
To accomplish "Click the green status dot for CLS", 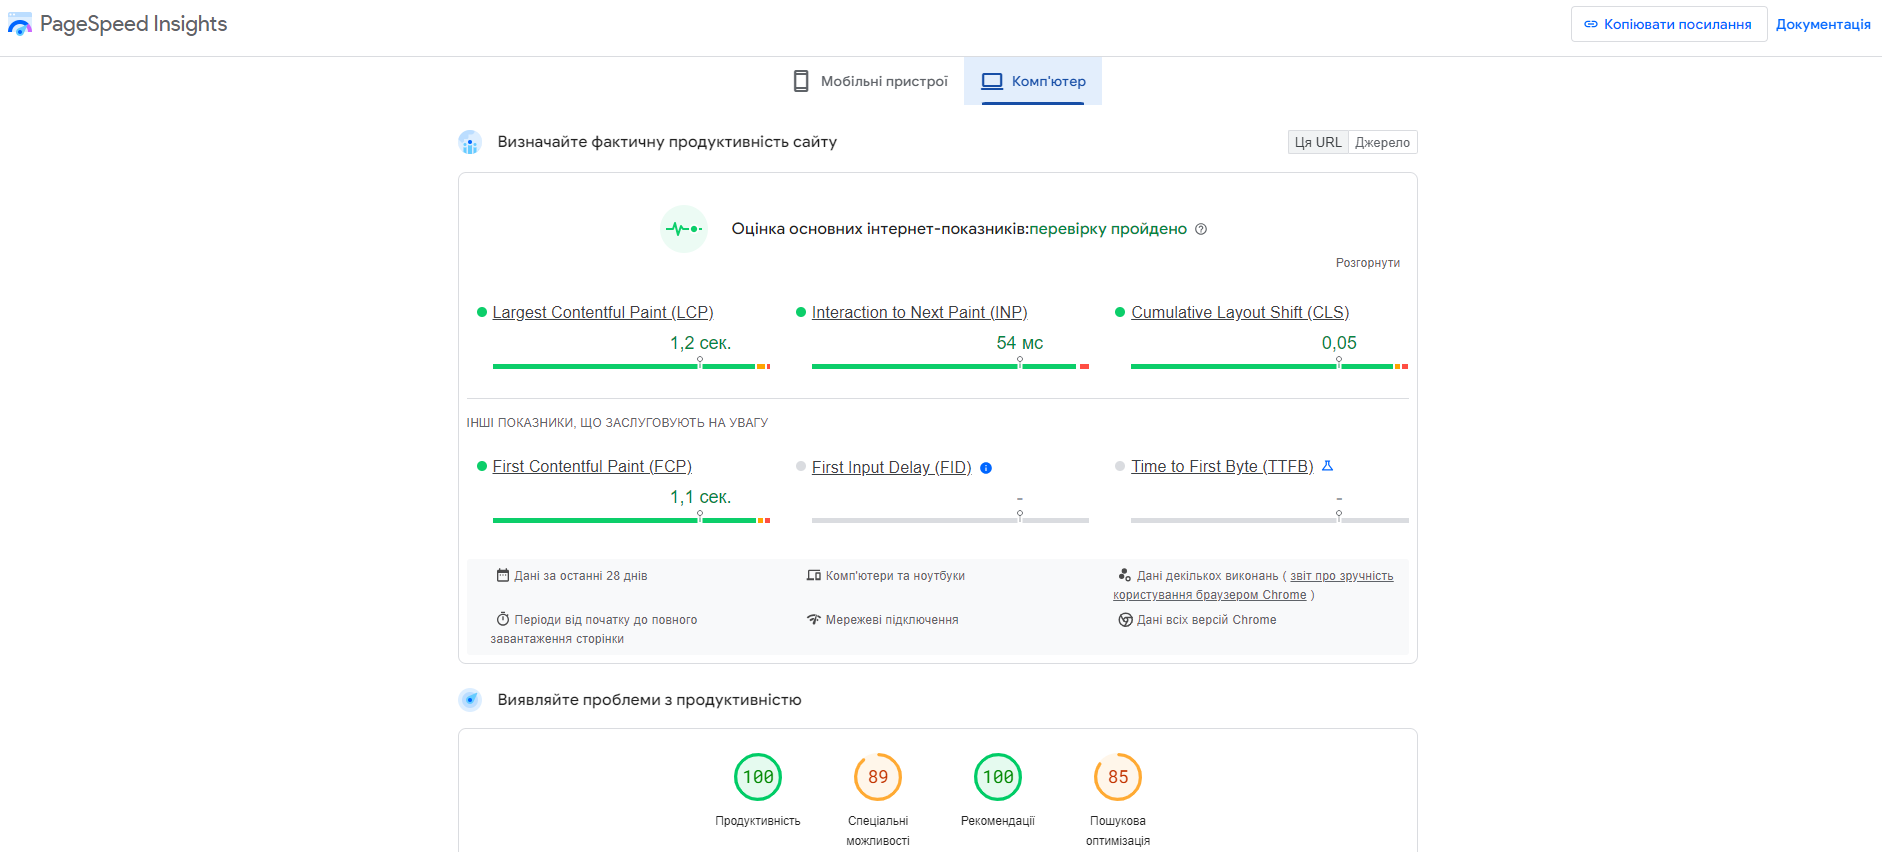I will [1120, 312].
